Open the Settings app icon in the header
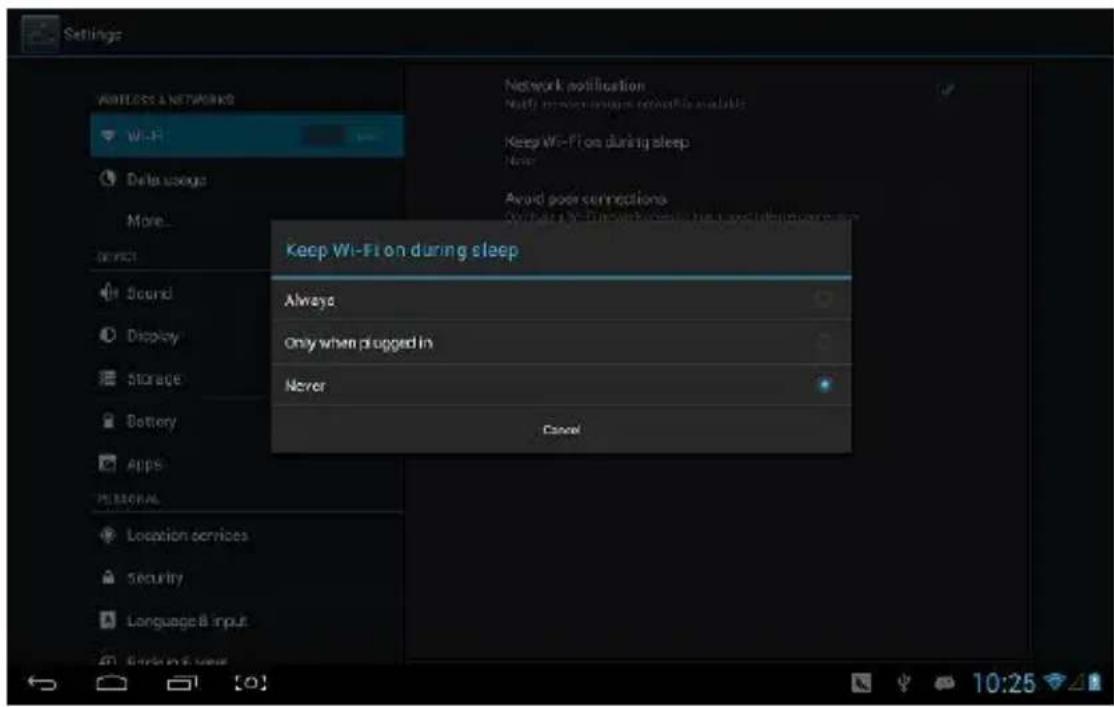This screenshot has height=707, width=1114. [x=40, y=33]
